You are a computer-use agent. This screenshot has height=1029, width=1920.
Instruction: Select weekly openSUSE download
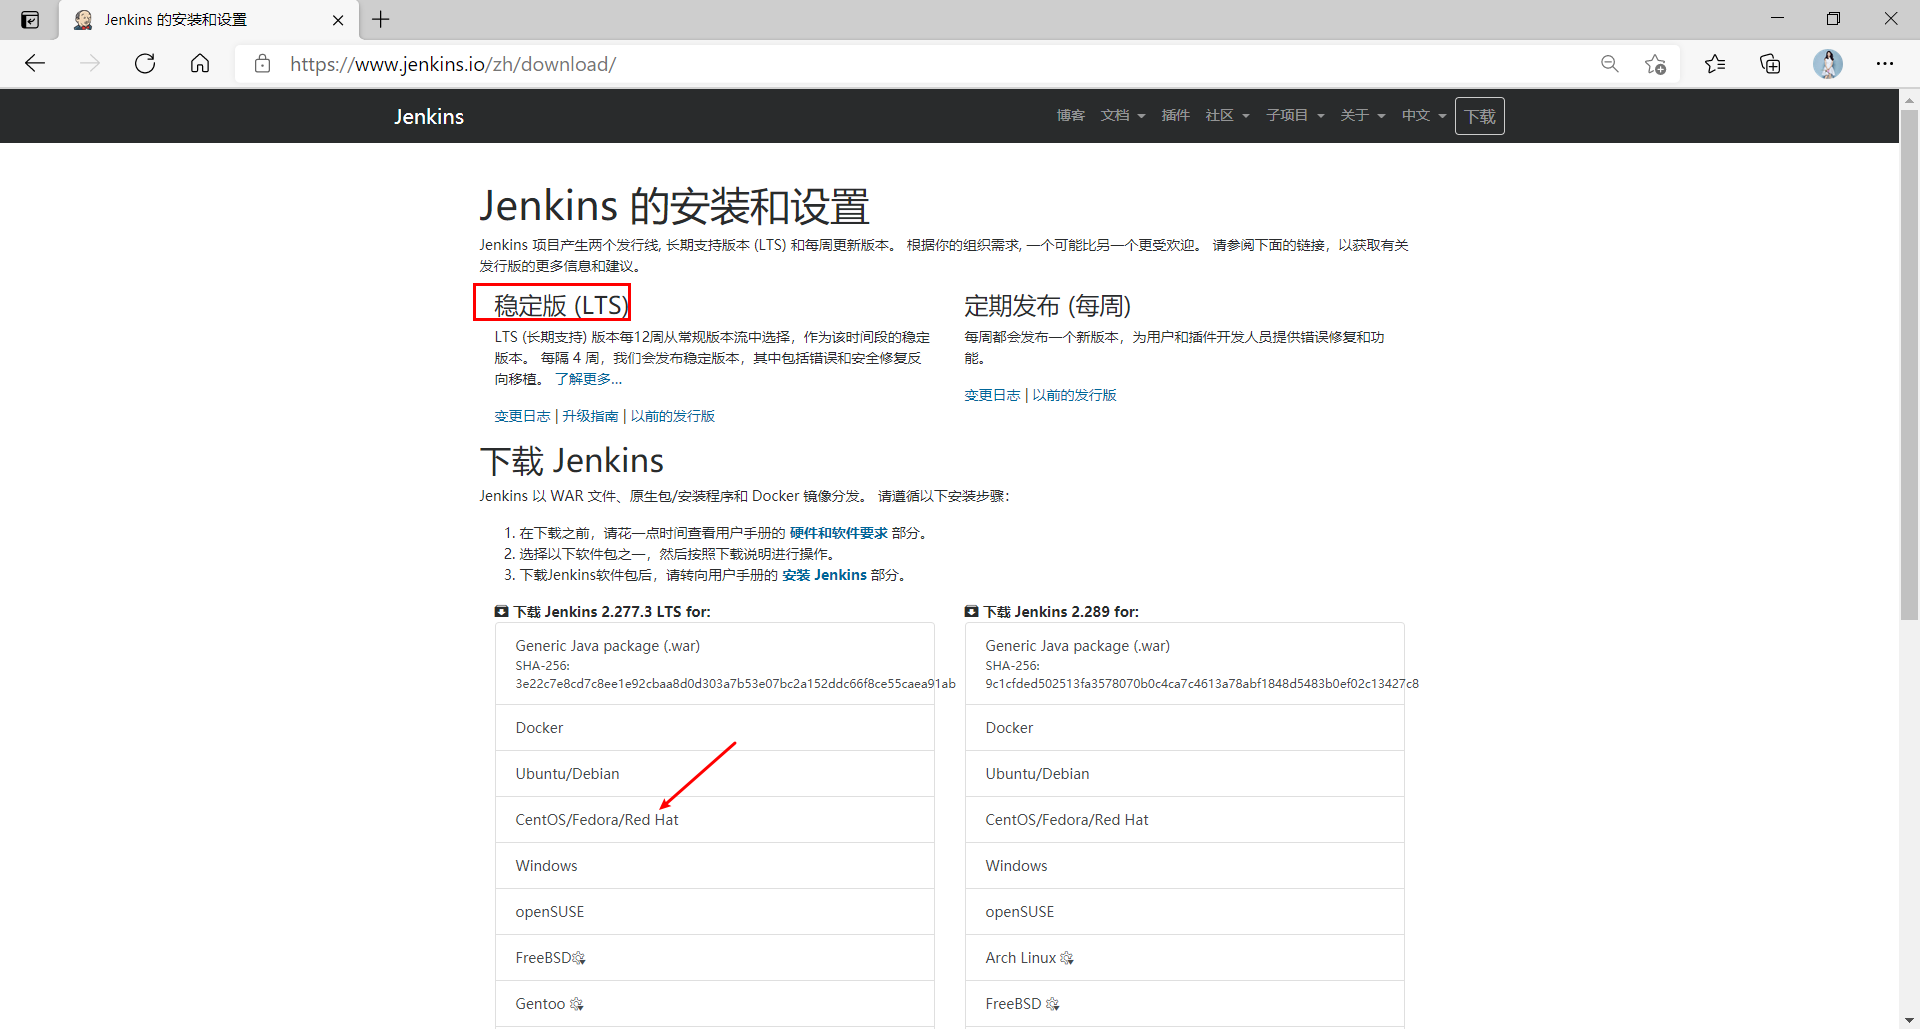1185,912
